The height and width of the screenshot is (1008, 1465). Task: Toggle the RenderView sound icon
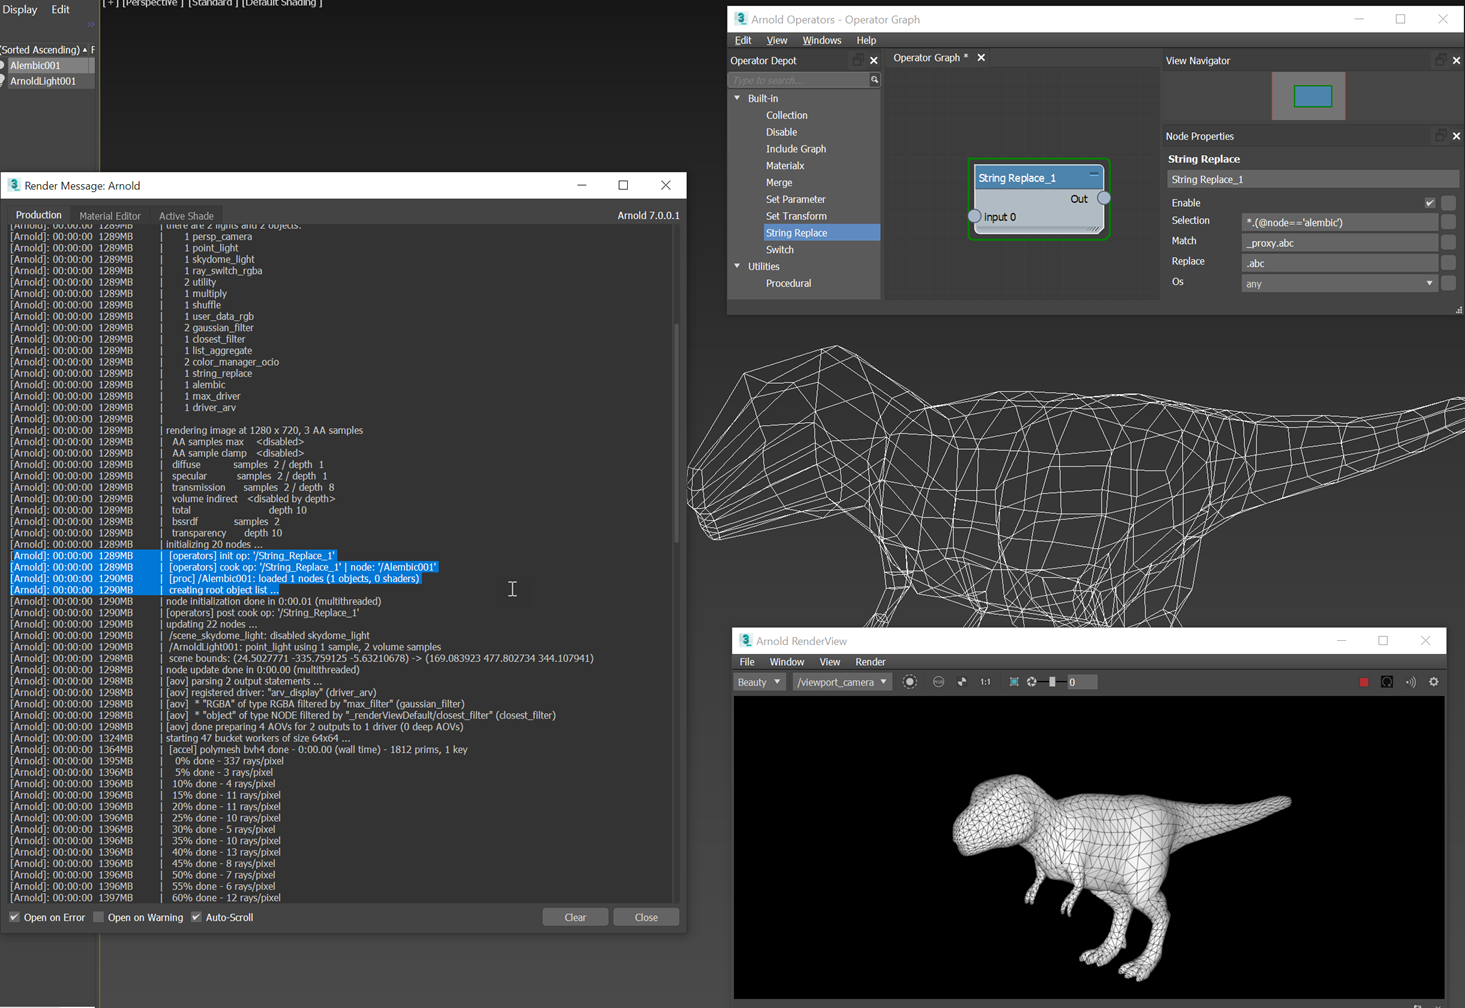pos(1411,682)
